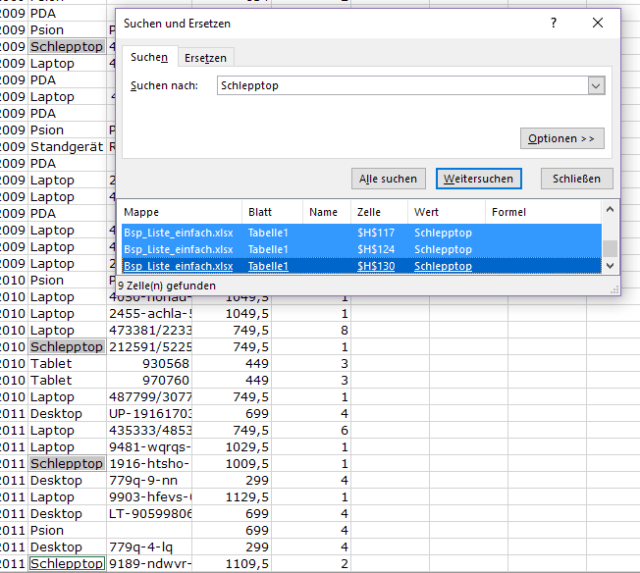Click the Alle suchen button
Screen dimensions: 640x573
click(x=386, y=179)
